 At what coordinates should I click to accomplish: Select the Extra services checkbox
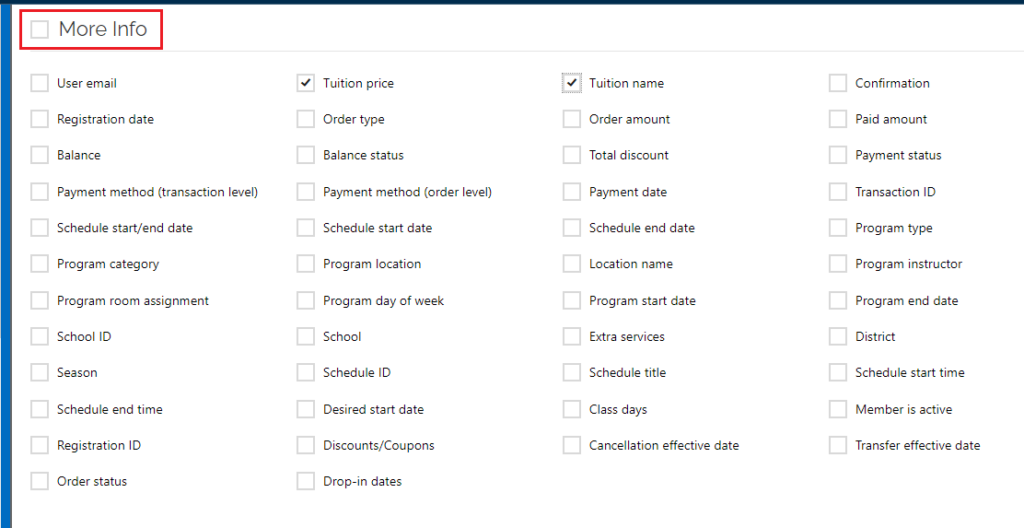tap(572, 337)
